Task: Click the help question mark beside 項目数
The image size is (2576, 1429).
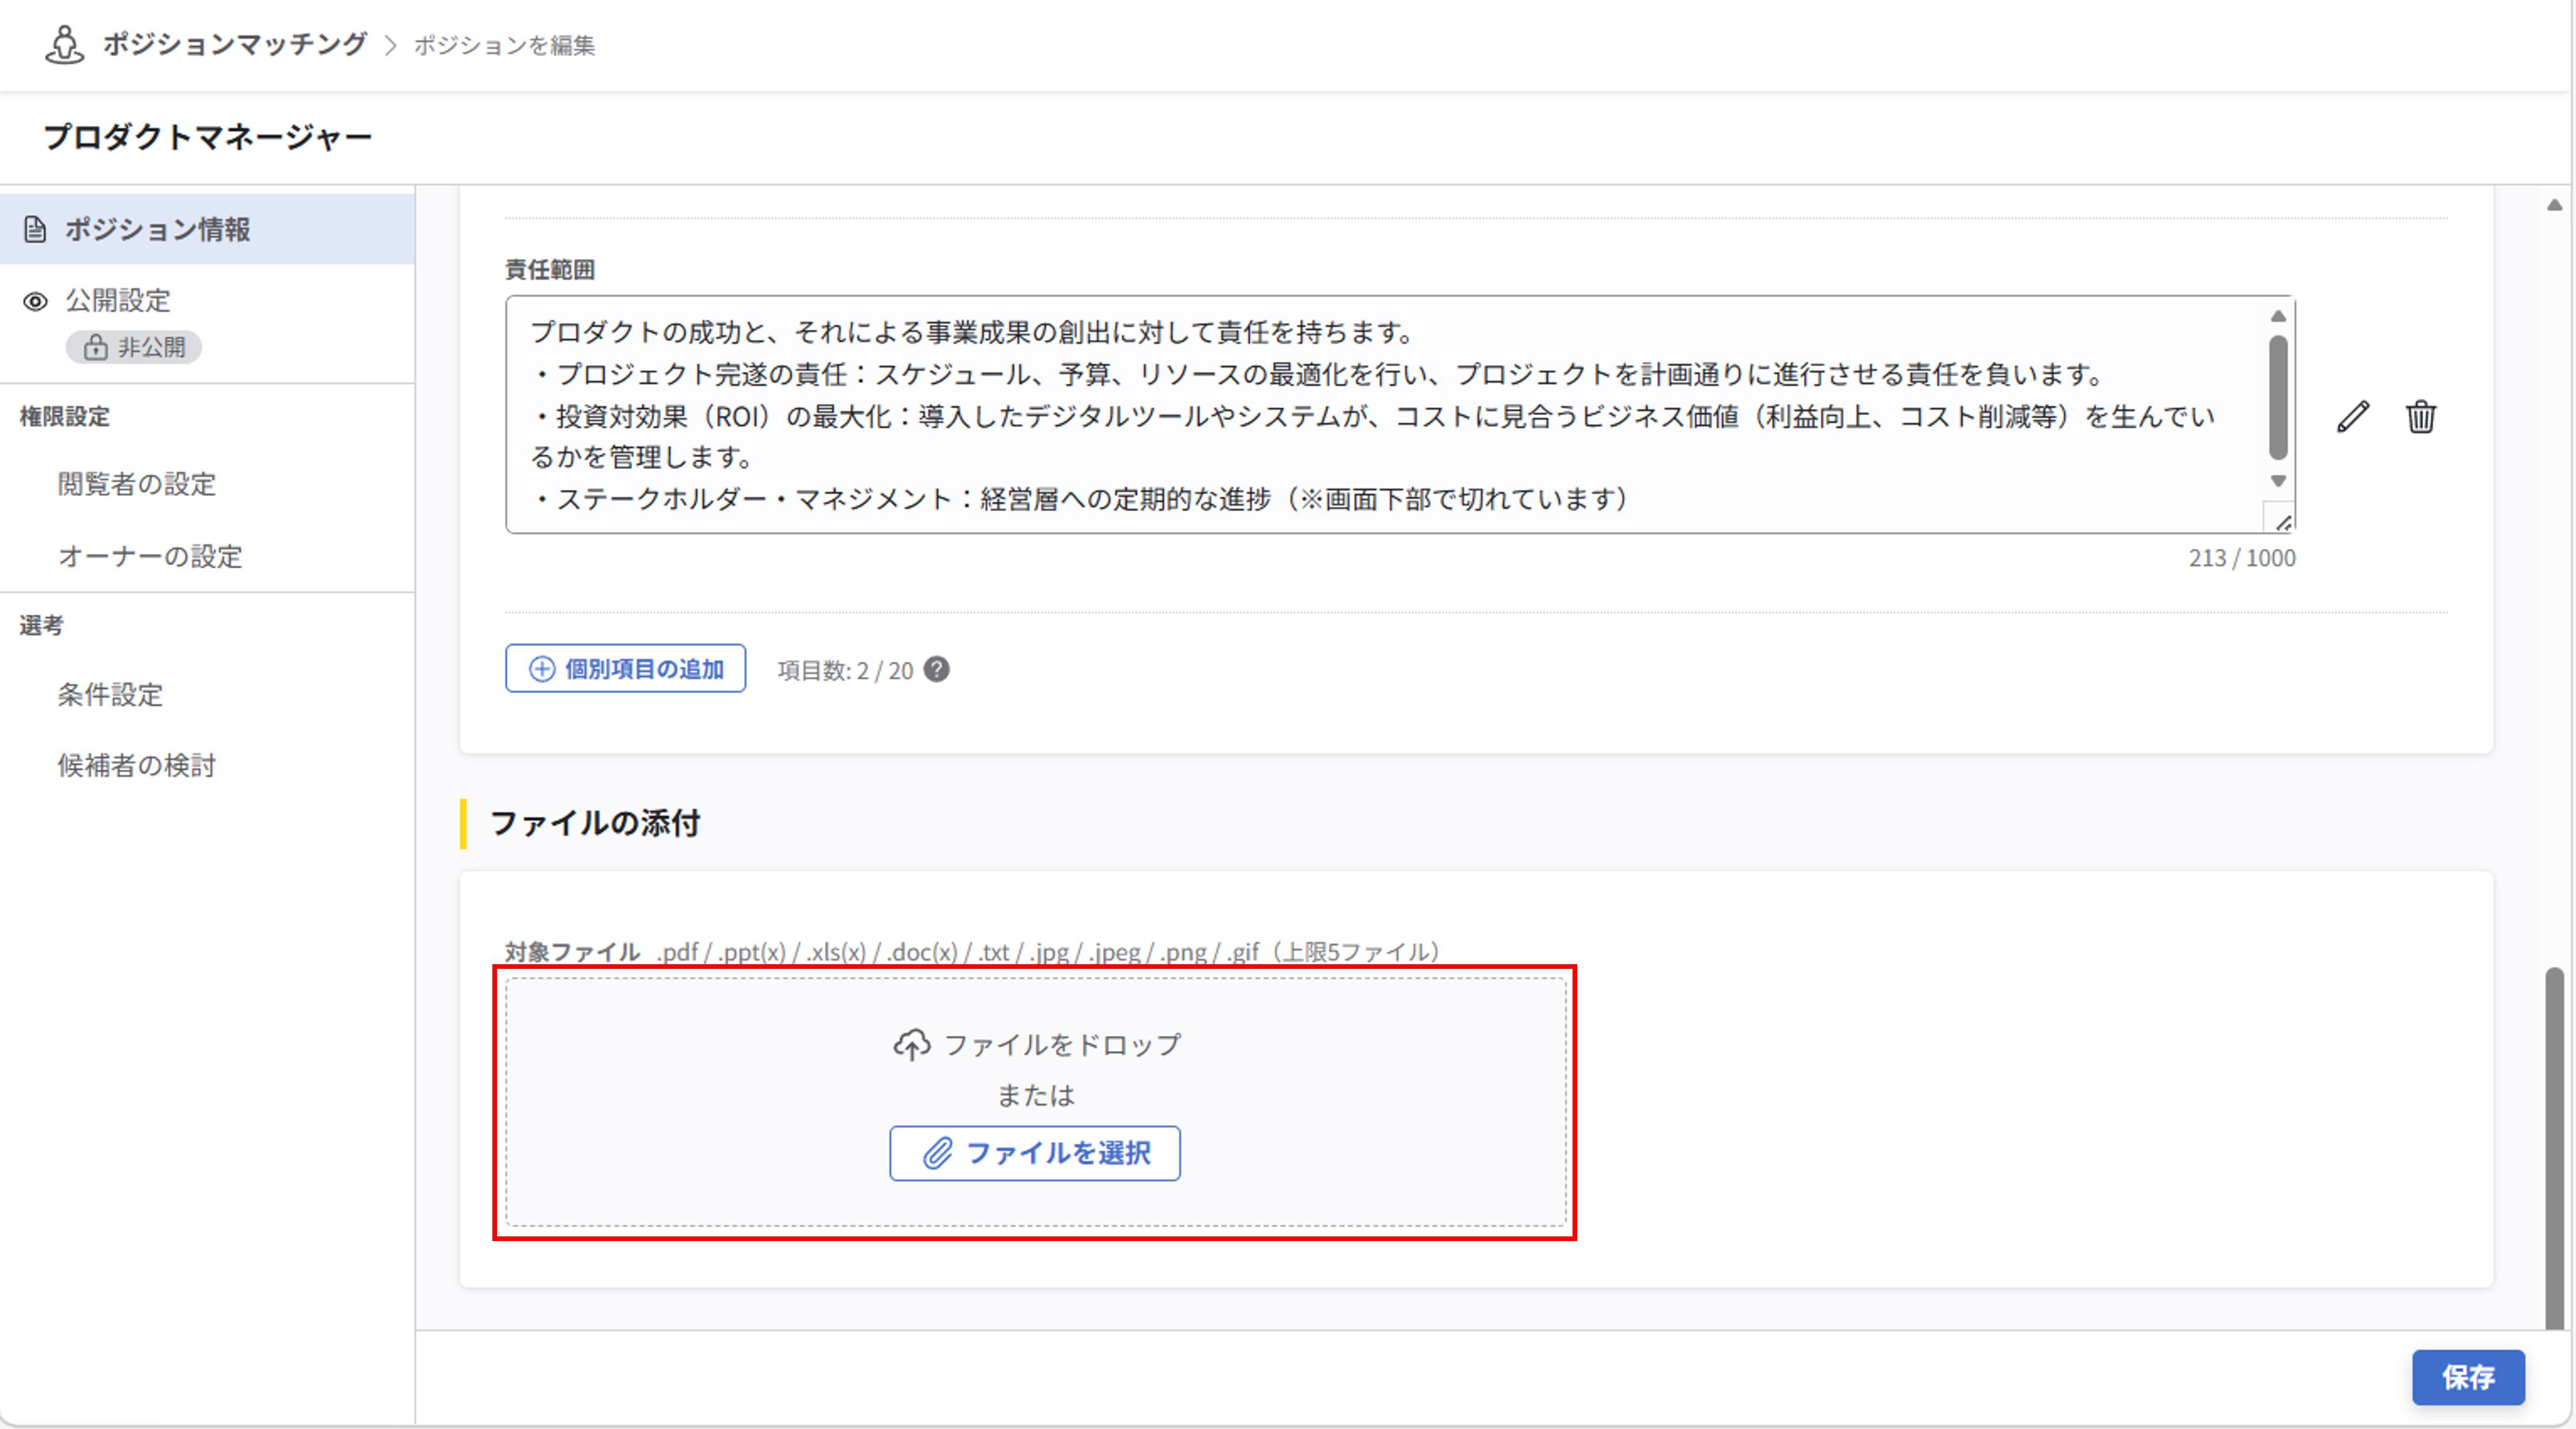Action: tap(936, 669)
